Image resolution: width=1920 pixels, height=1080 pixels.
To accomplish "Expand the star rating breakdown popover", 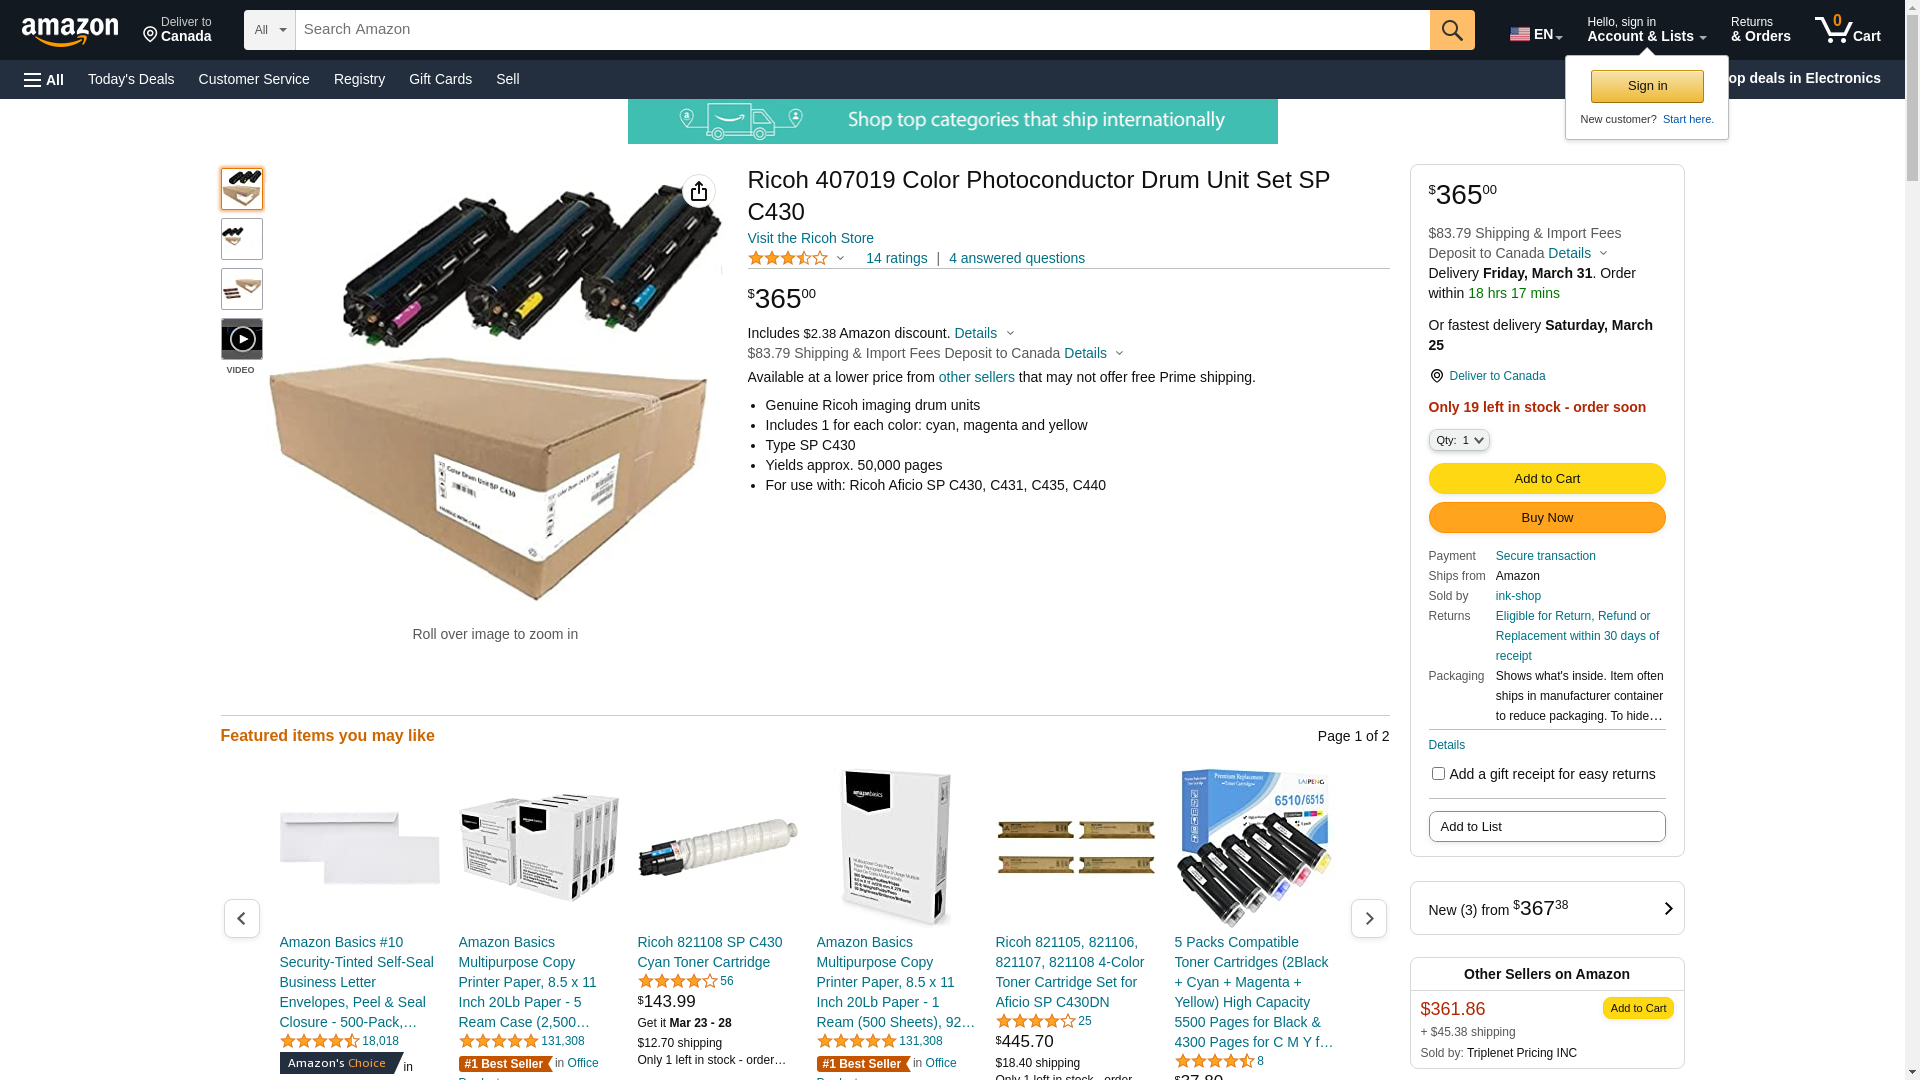I will [796, 258].
